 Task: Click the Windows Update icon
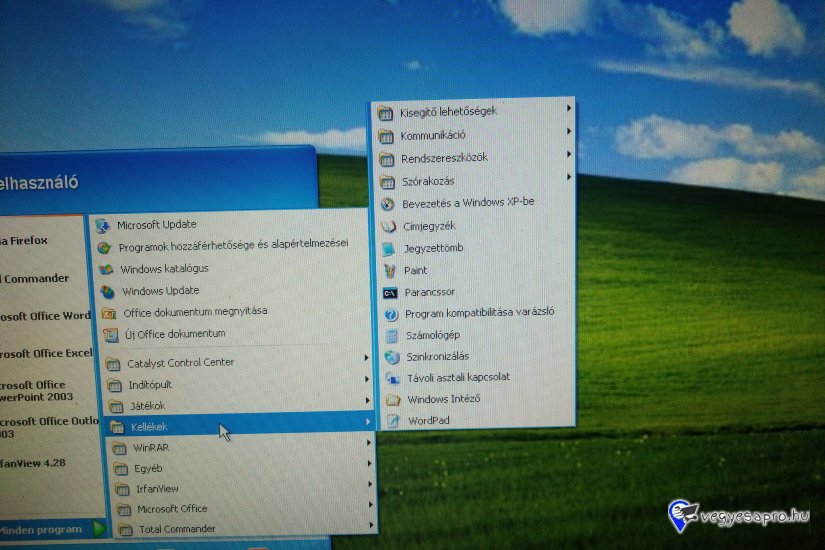[107, 291]
